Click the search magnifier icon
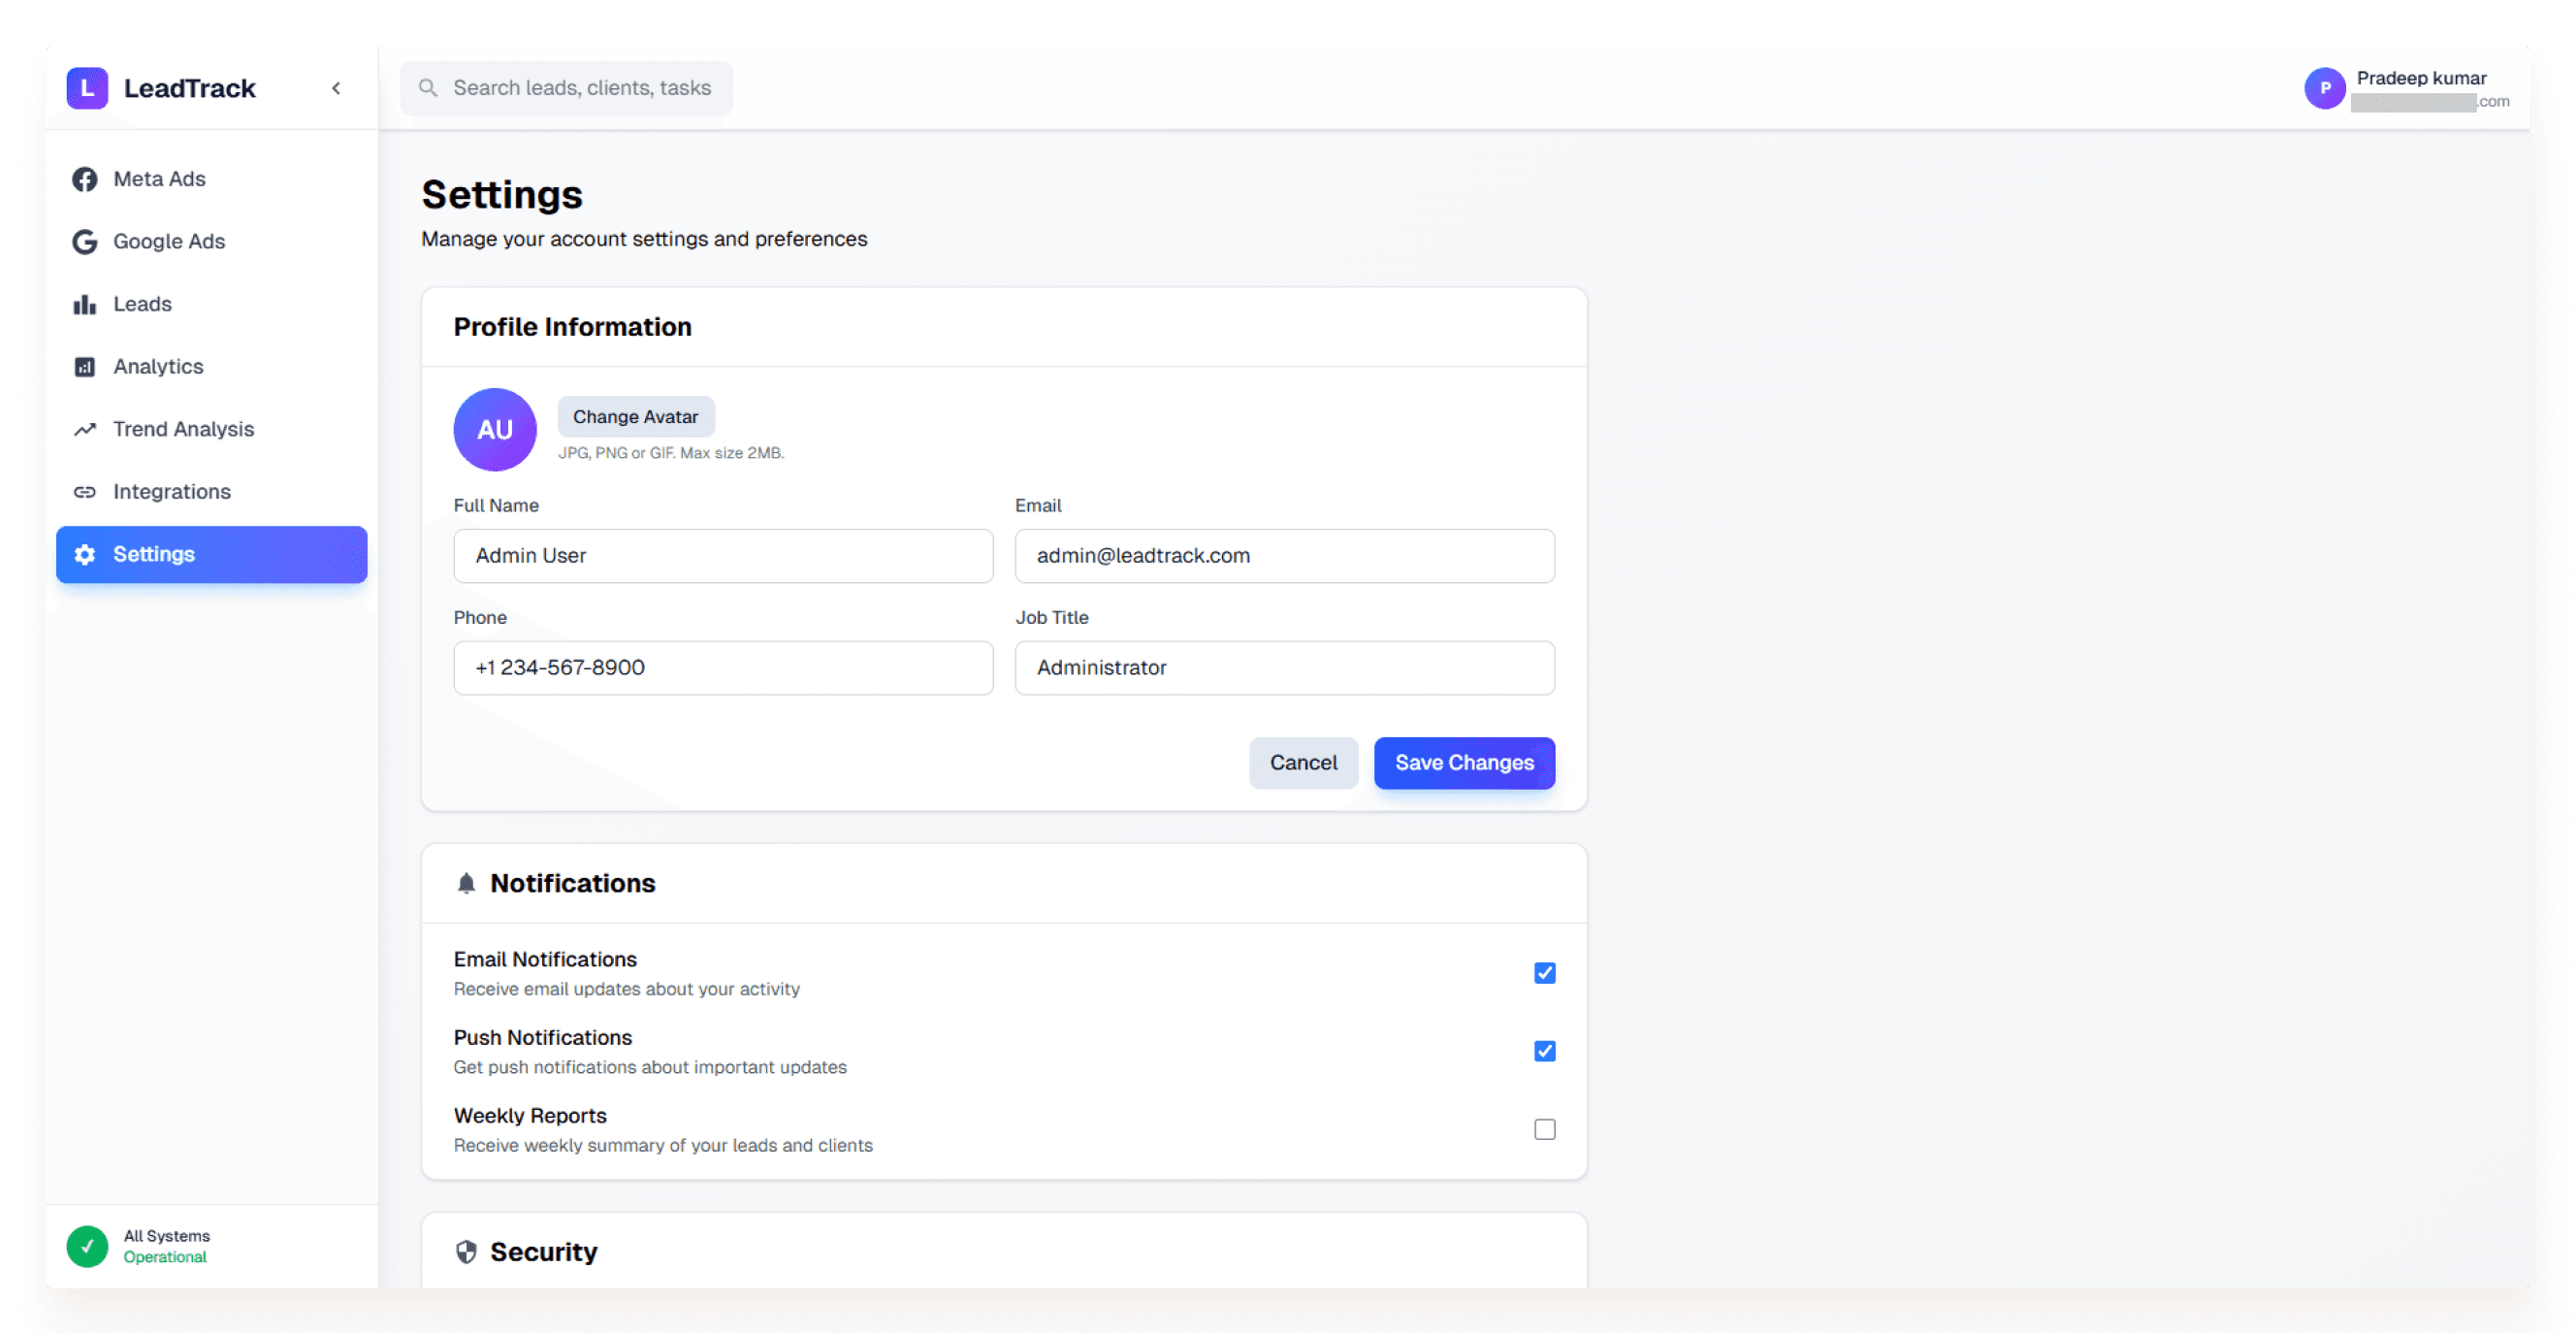This screenshot has height=1333, width=2576. pos(428,88)
